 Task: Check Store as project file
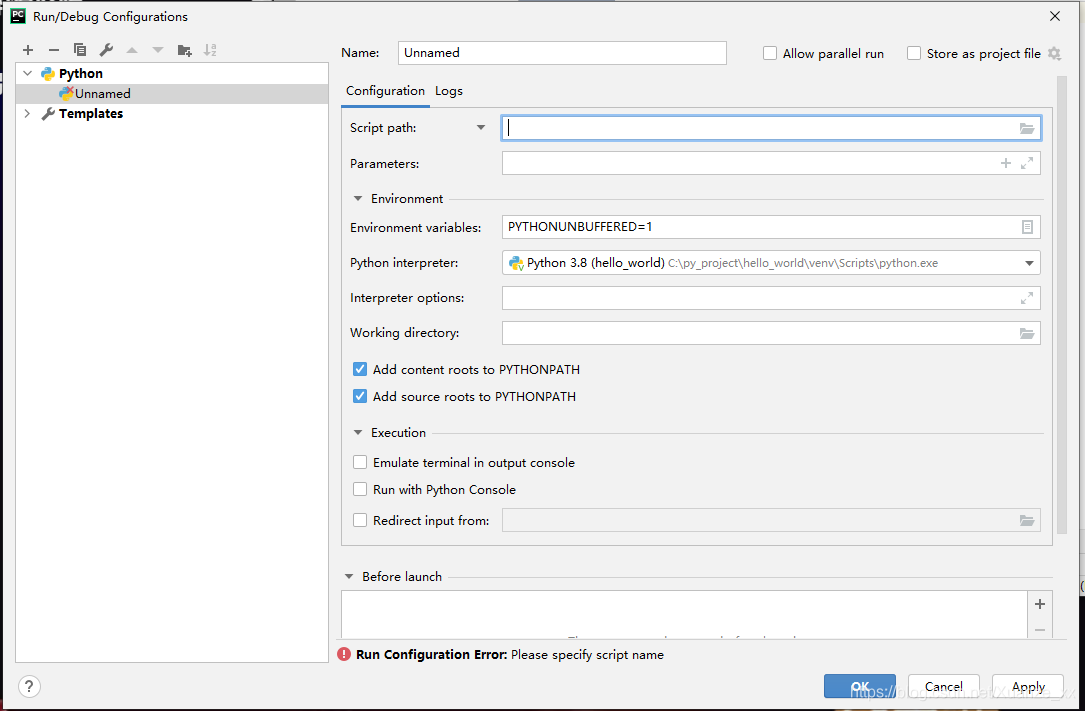coord(914,53)
